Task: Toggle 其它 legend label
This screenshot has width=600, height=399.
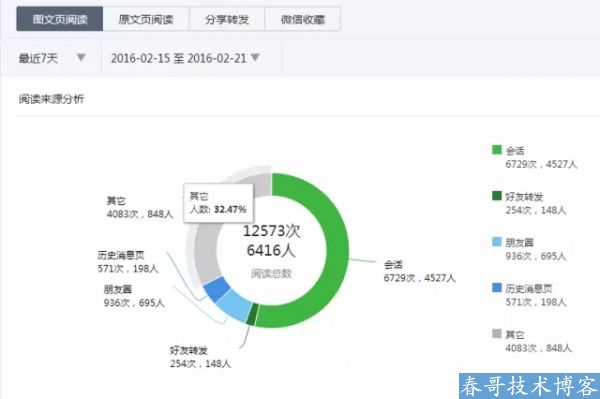Action: coord(515,335)
